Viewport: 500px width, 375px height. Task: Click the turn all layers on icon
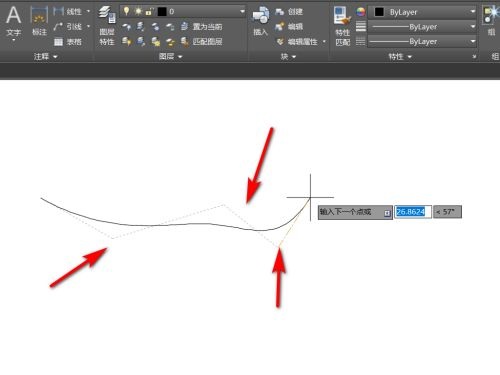point(126,41)
